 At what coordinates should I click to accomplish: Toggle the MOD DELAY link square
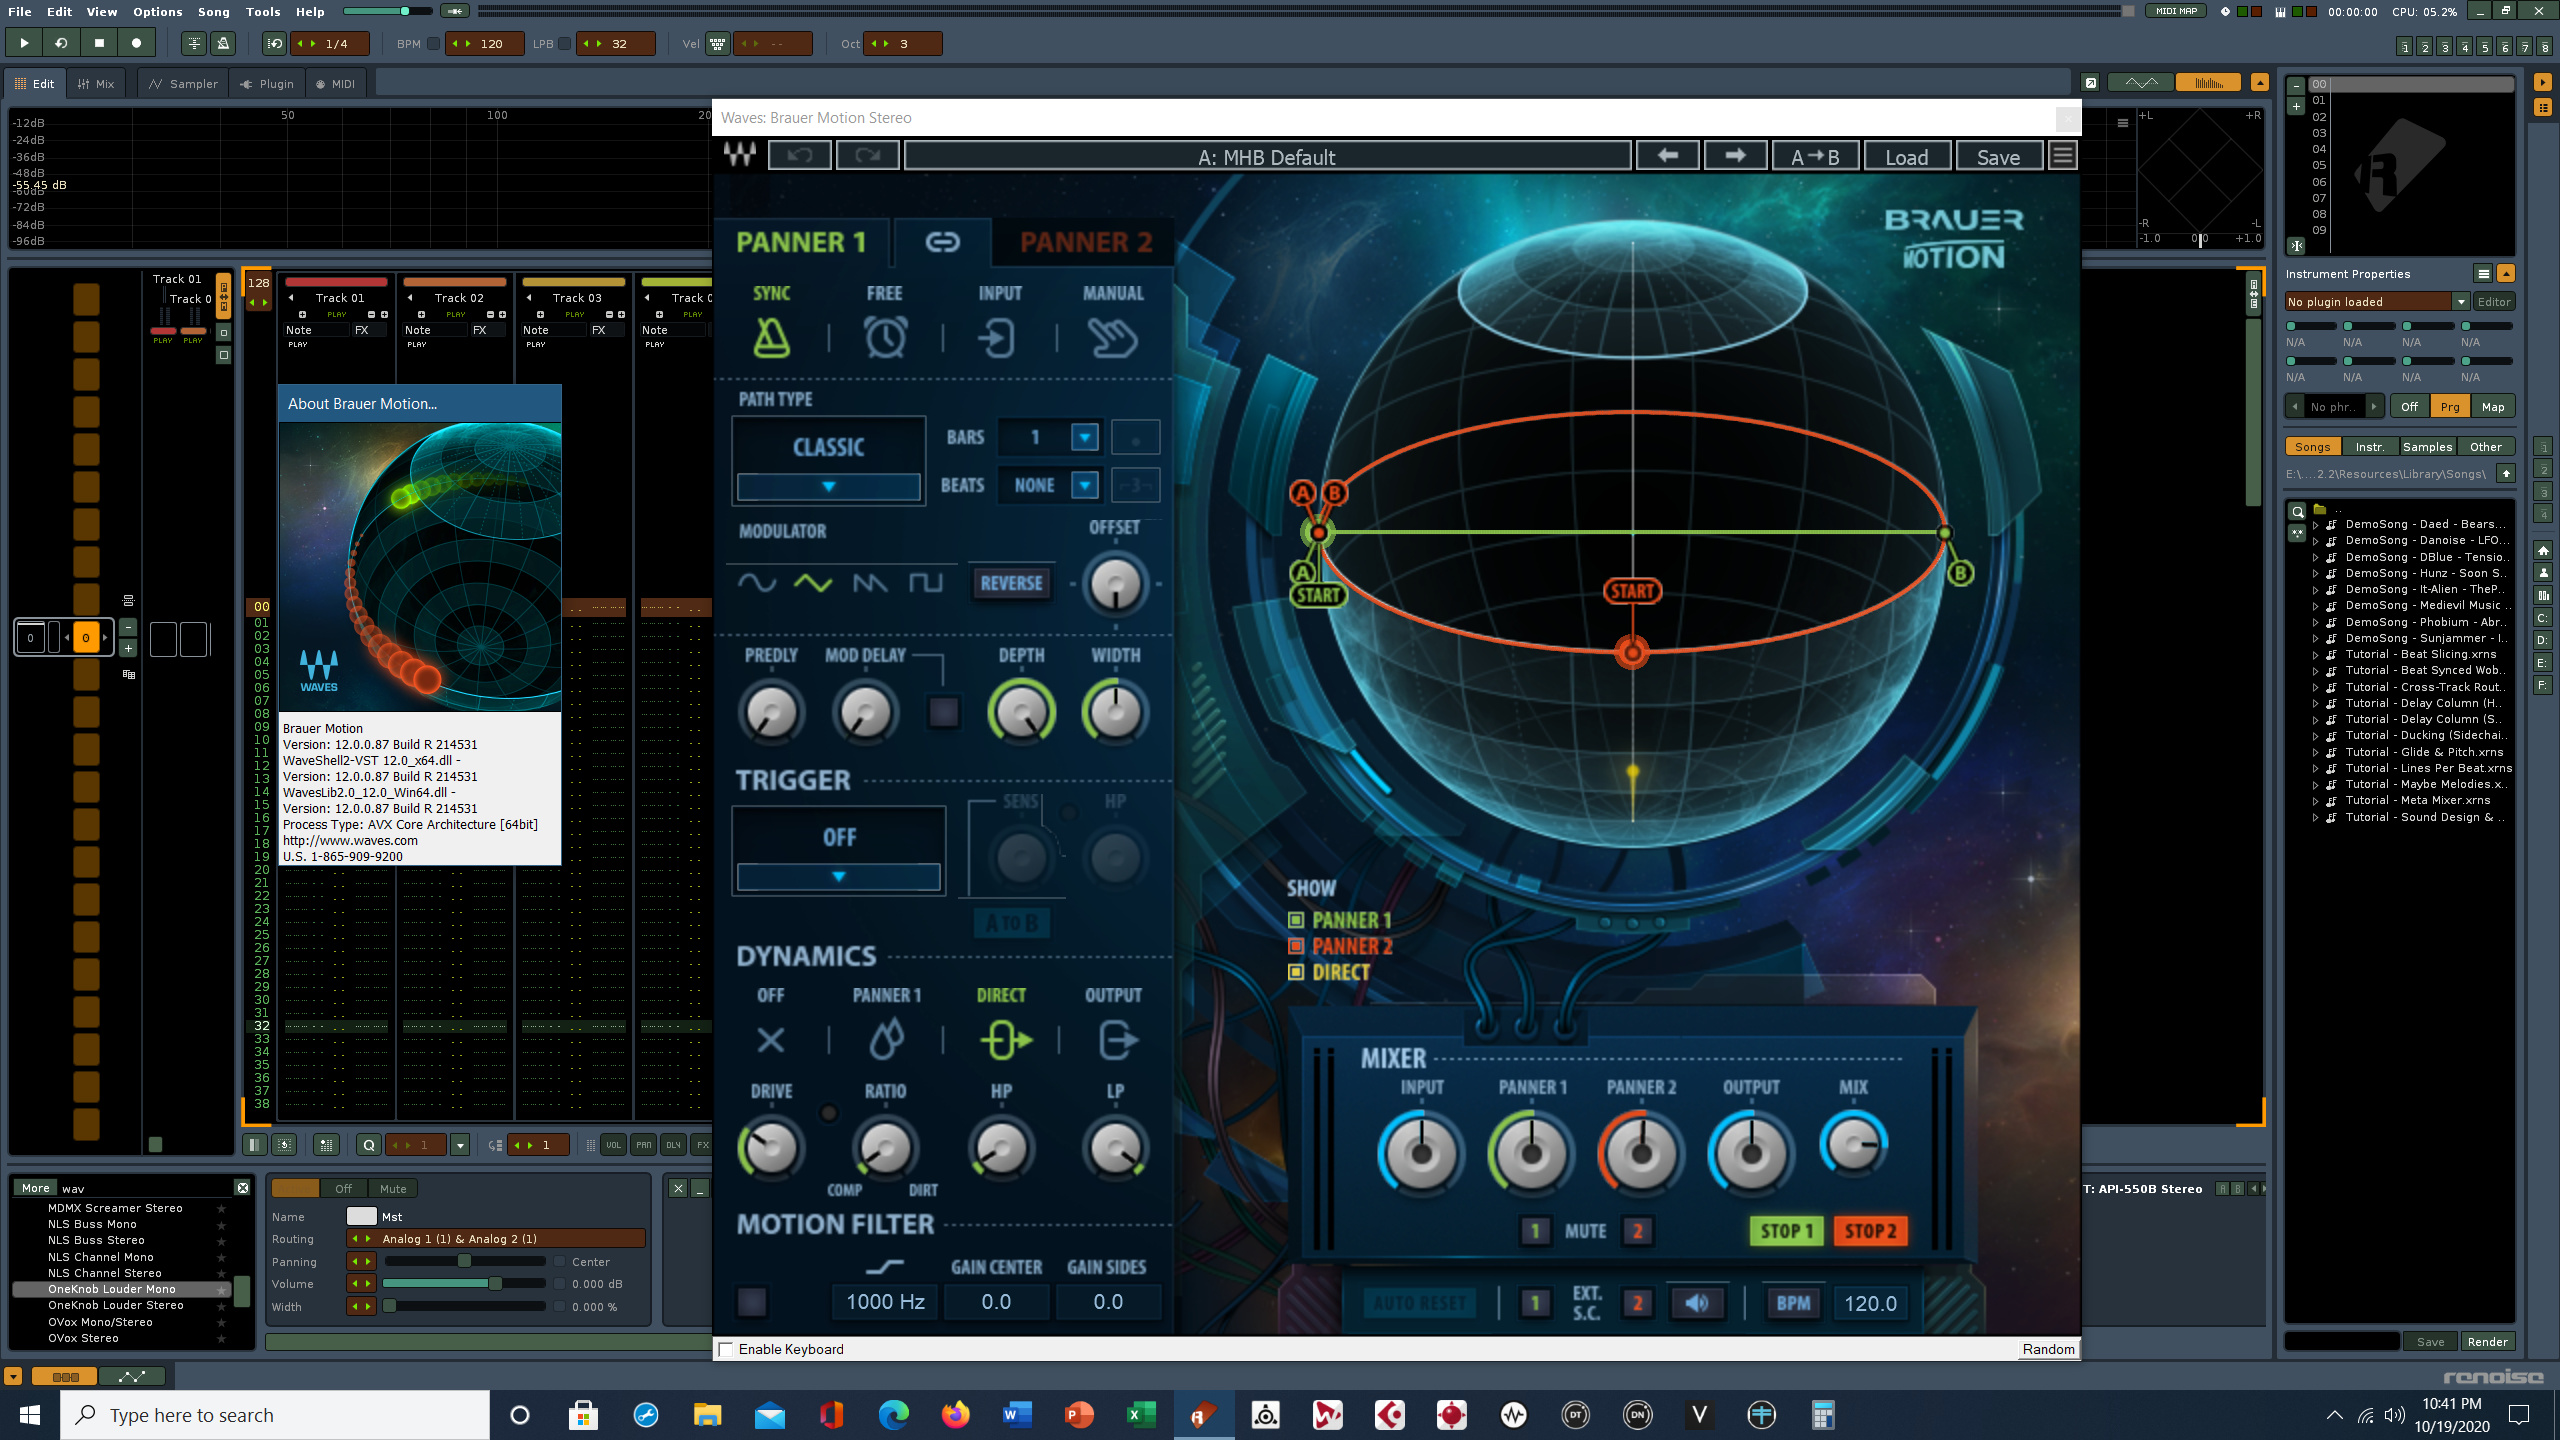pos(943,712)
